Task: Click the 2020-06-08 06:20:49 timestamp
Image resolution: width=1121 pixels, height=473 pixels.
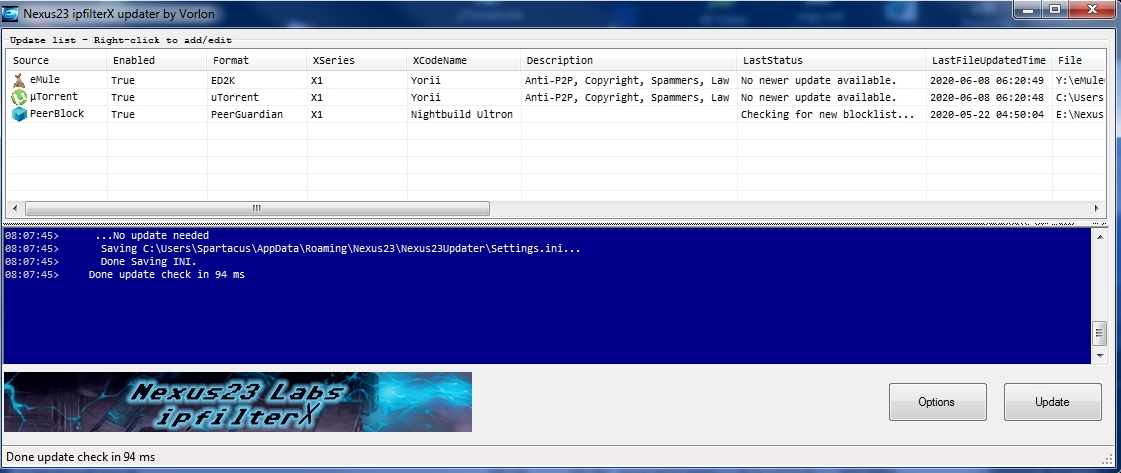Action: pyautogui.click(x=987, y=80)
